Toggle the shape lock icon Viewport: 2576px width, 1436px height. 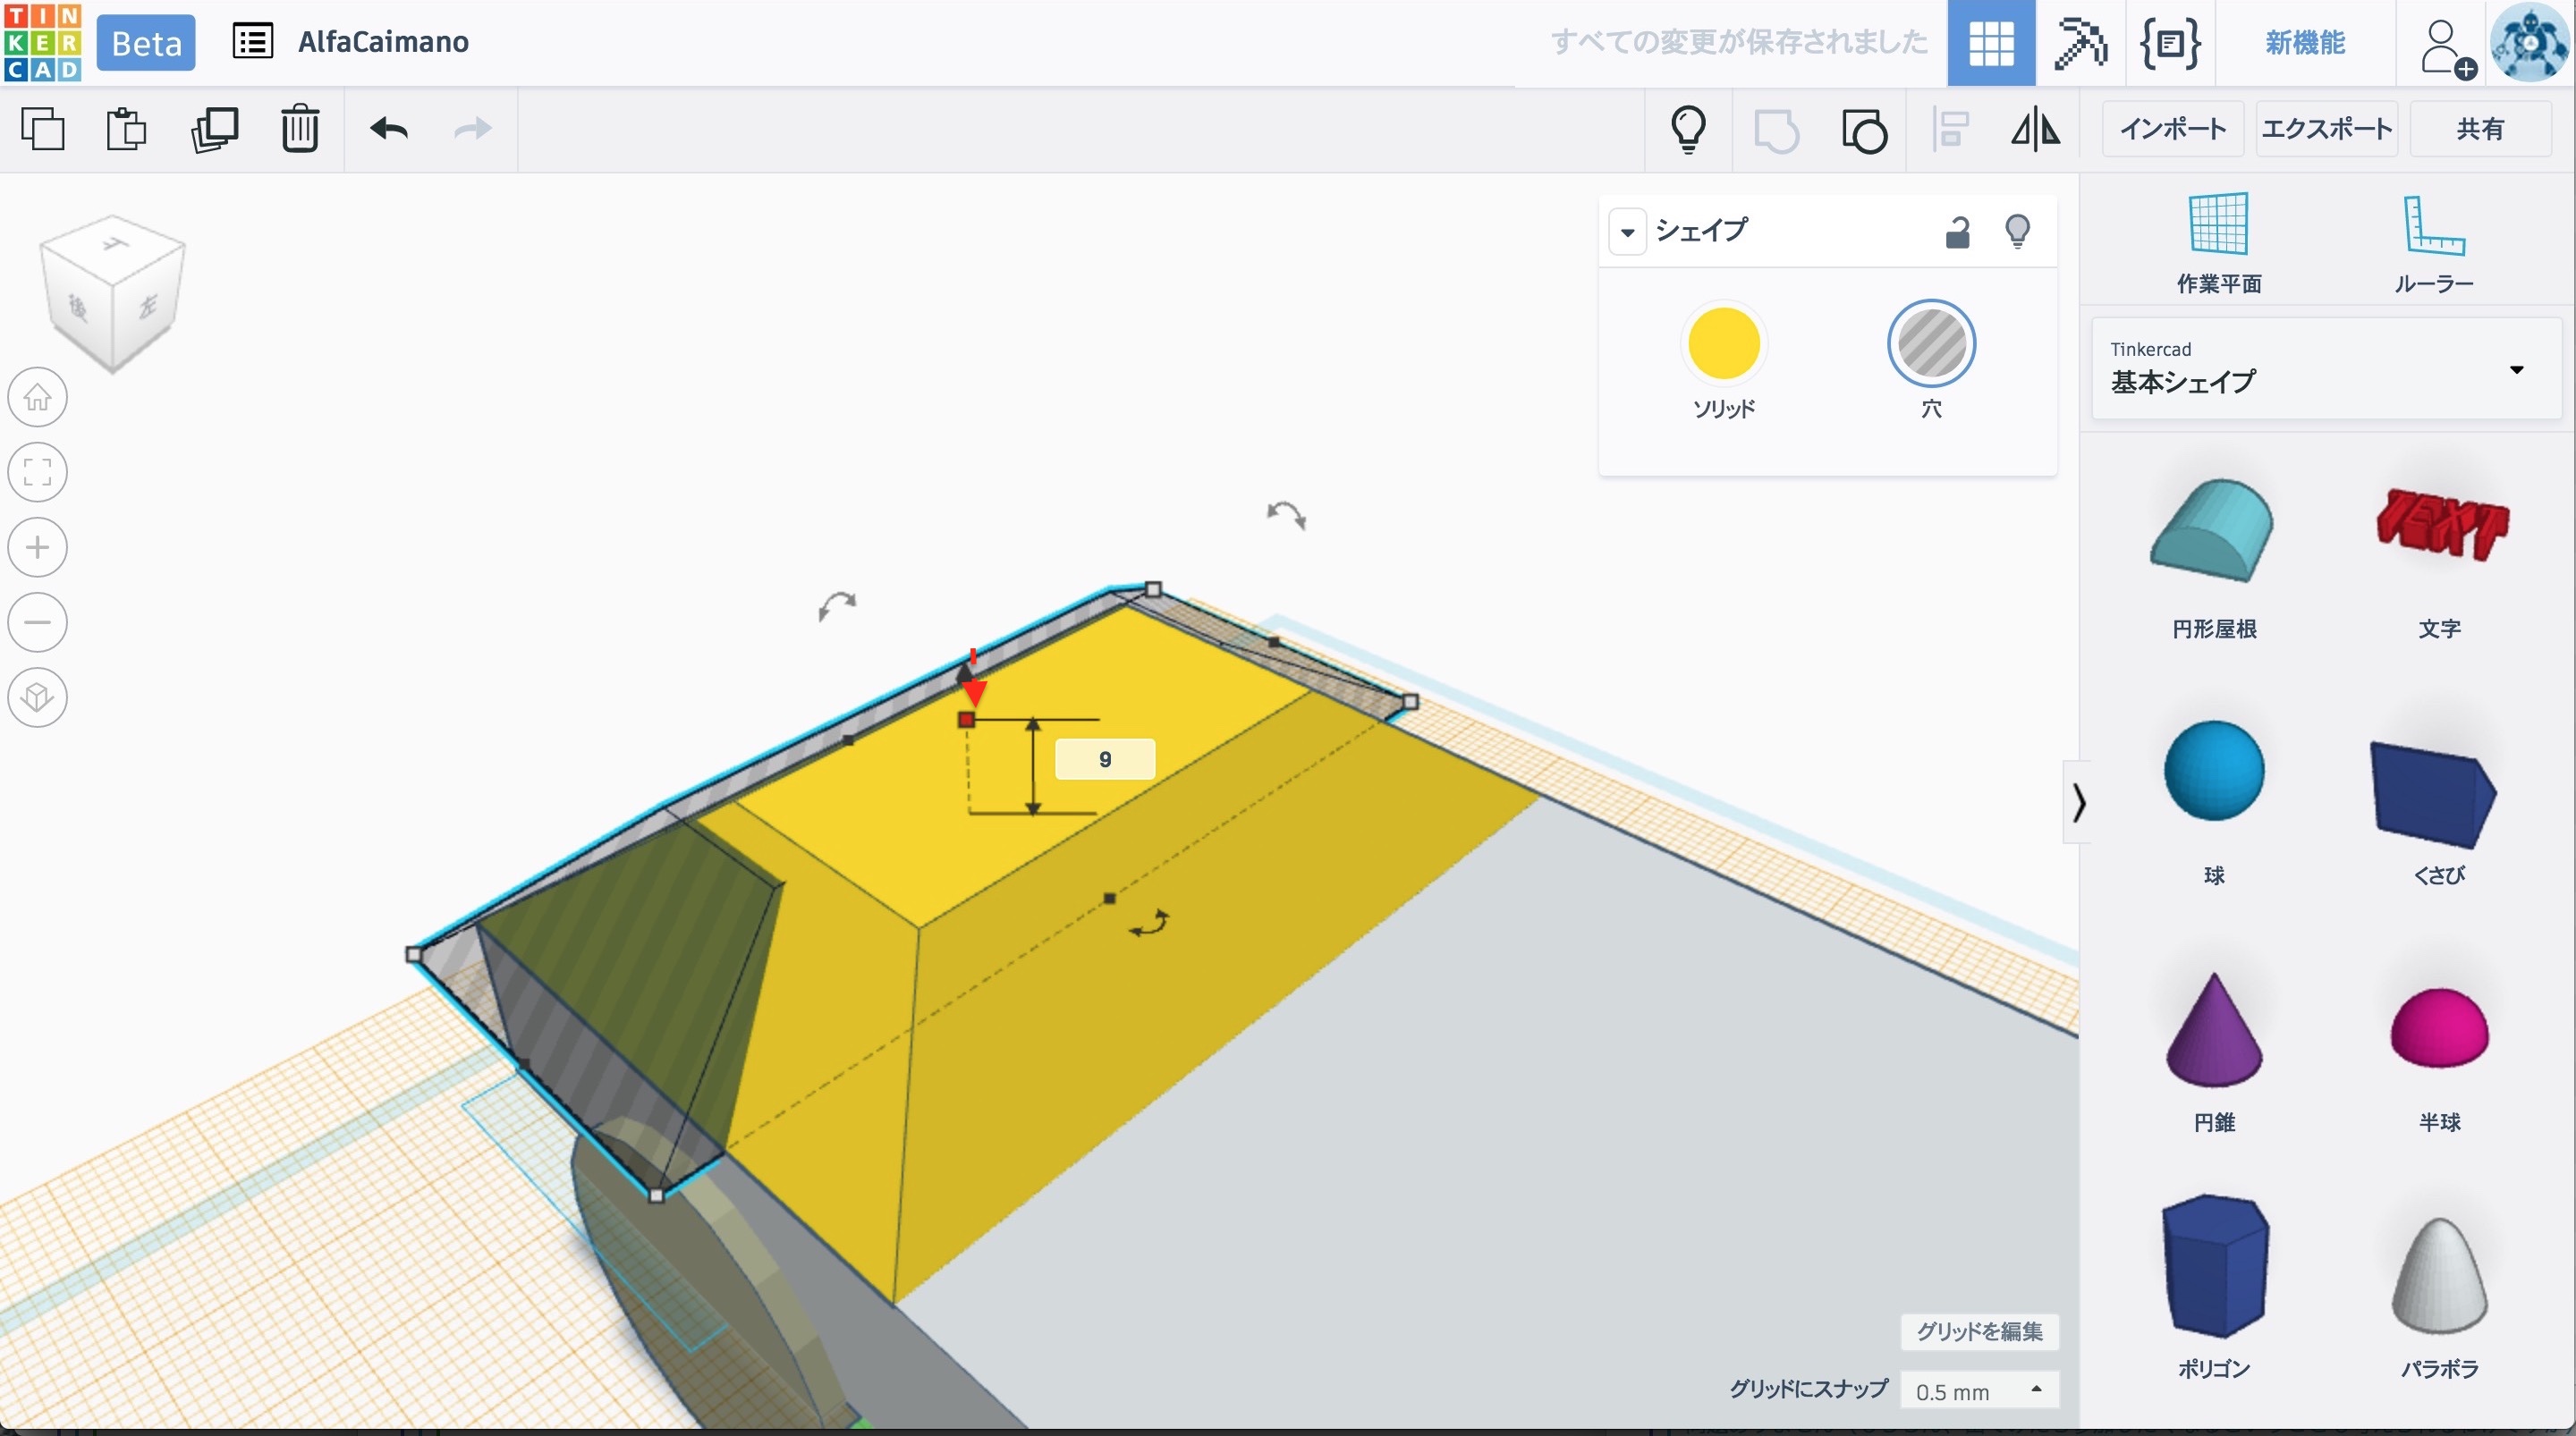click(x=1957, y=232)
